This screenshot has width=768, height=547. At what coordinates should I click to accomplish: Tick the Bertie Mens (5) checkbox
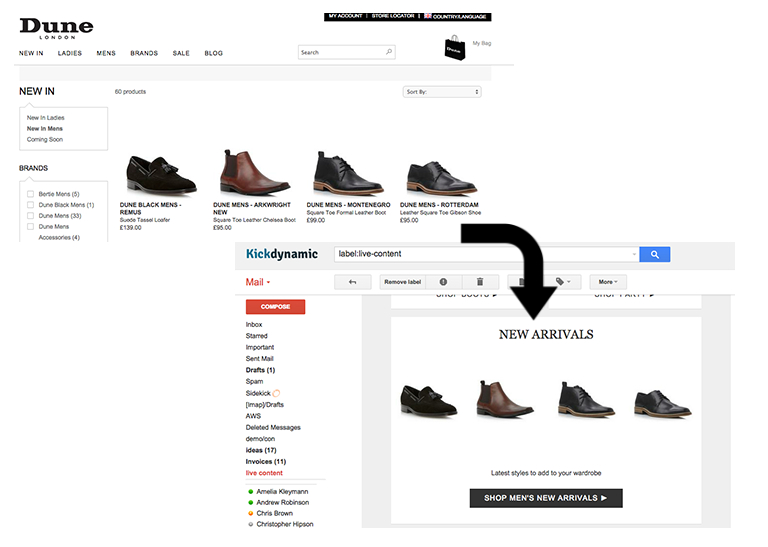click(30, 194)
